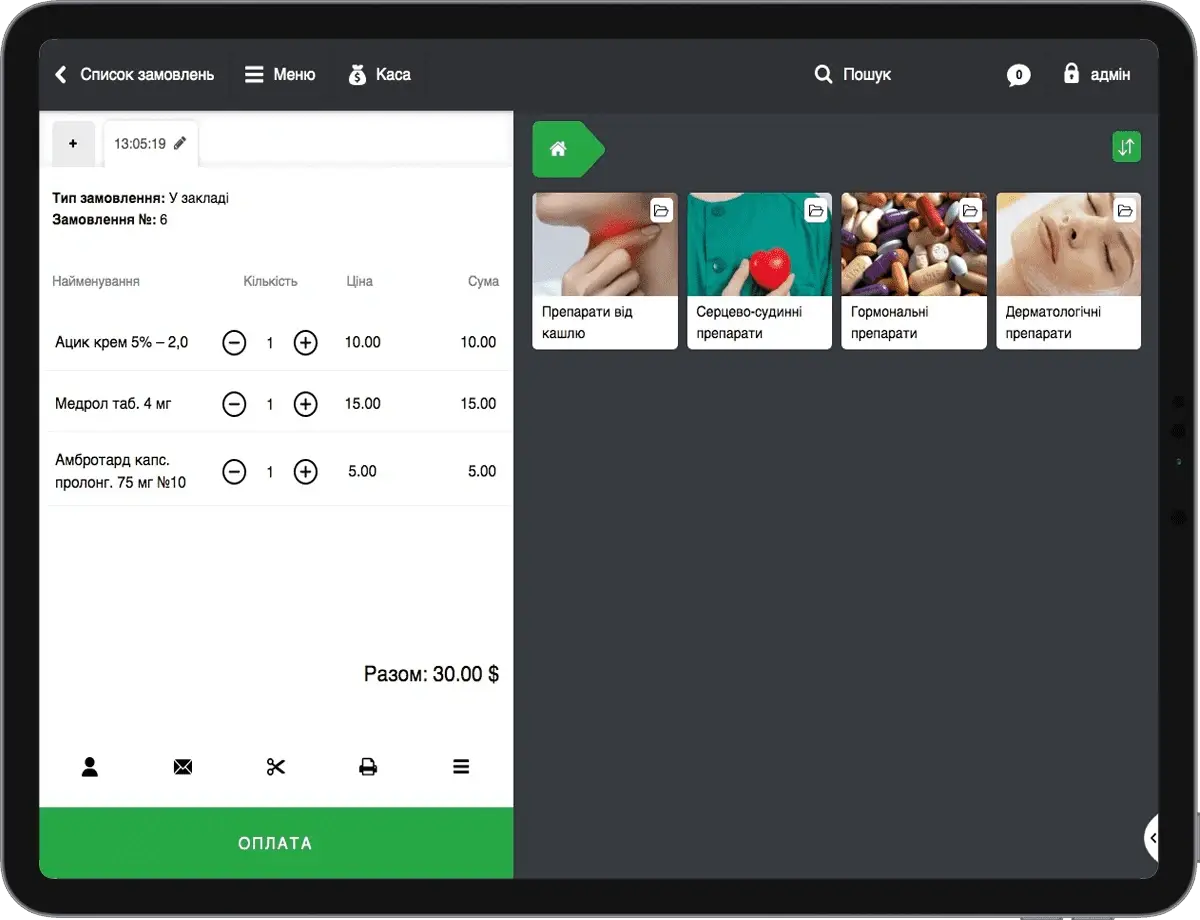The width and height of the screenshot is (1200, 920).
Task: Edit order tab with pencil icon
Action: click(x=151, y=144)
